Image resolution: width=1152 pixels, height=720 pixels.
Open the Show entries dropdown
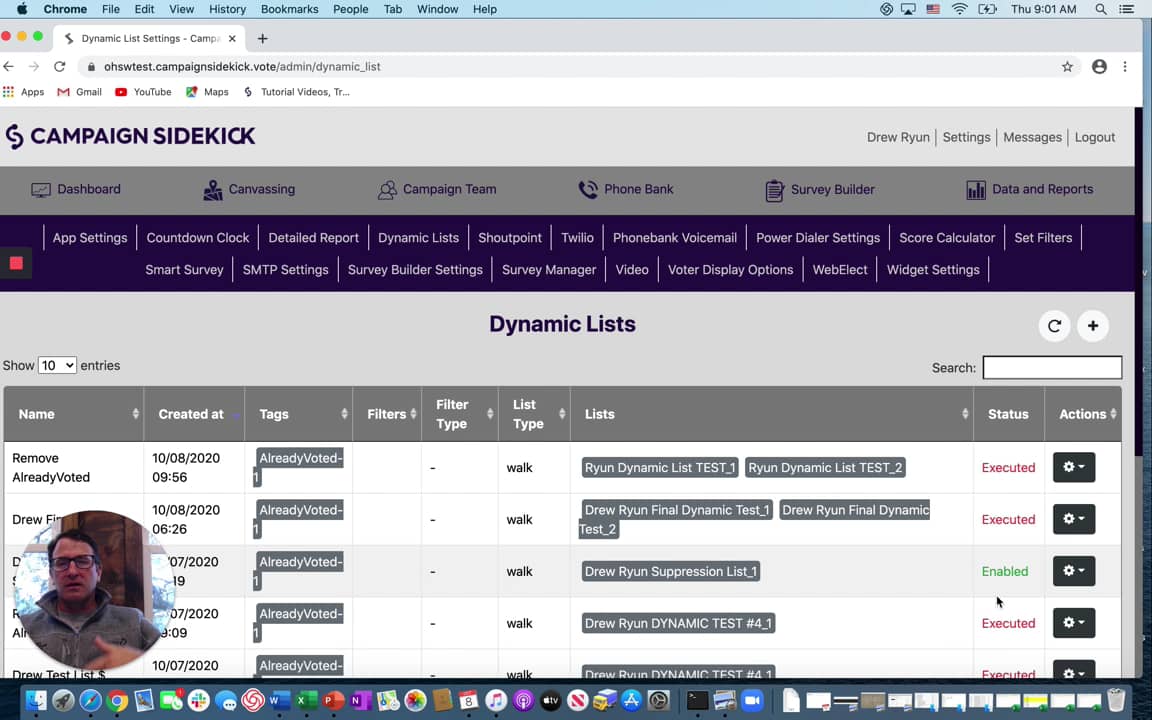point(57,366)
